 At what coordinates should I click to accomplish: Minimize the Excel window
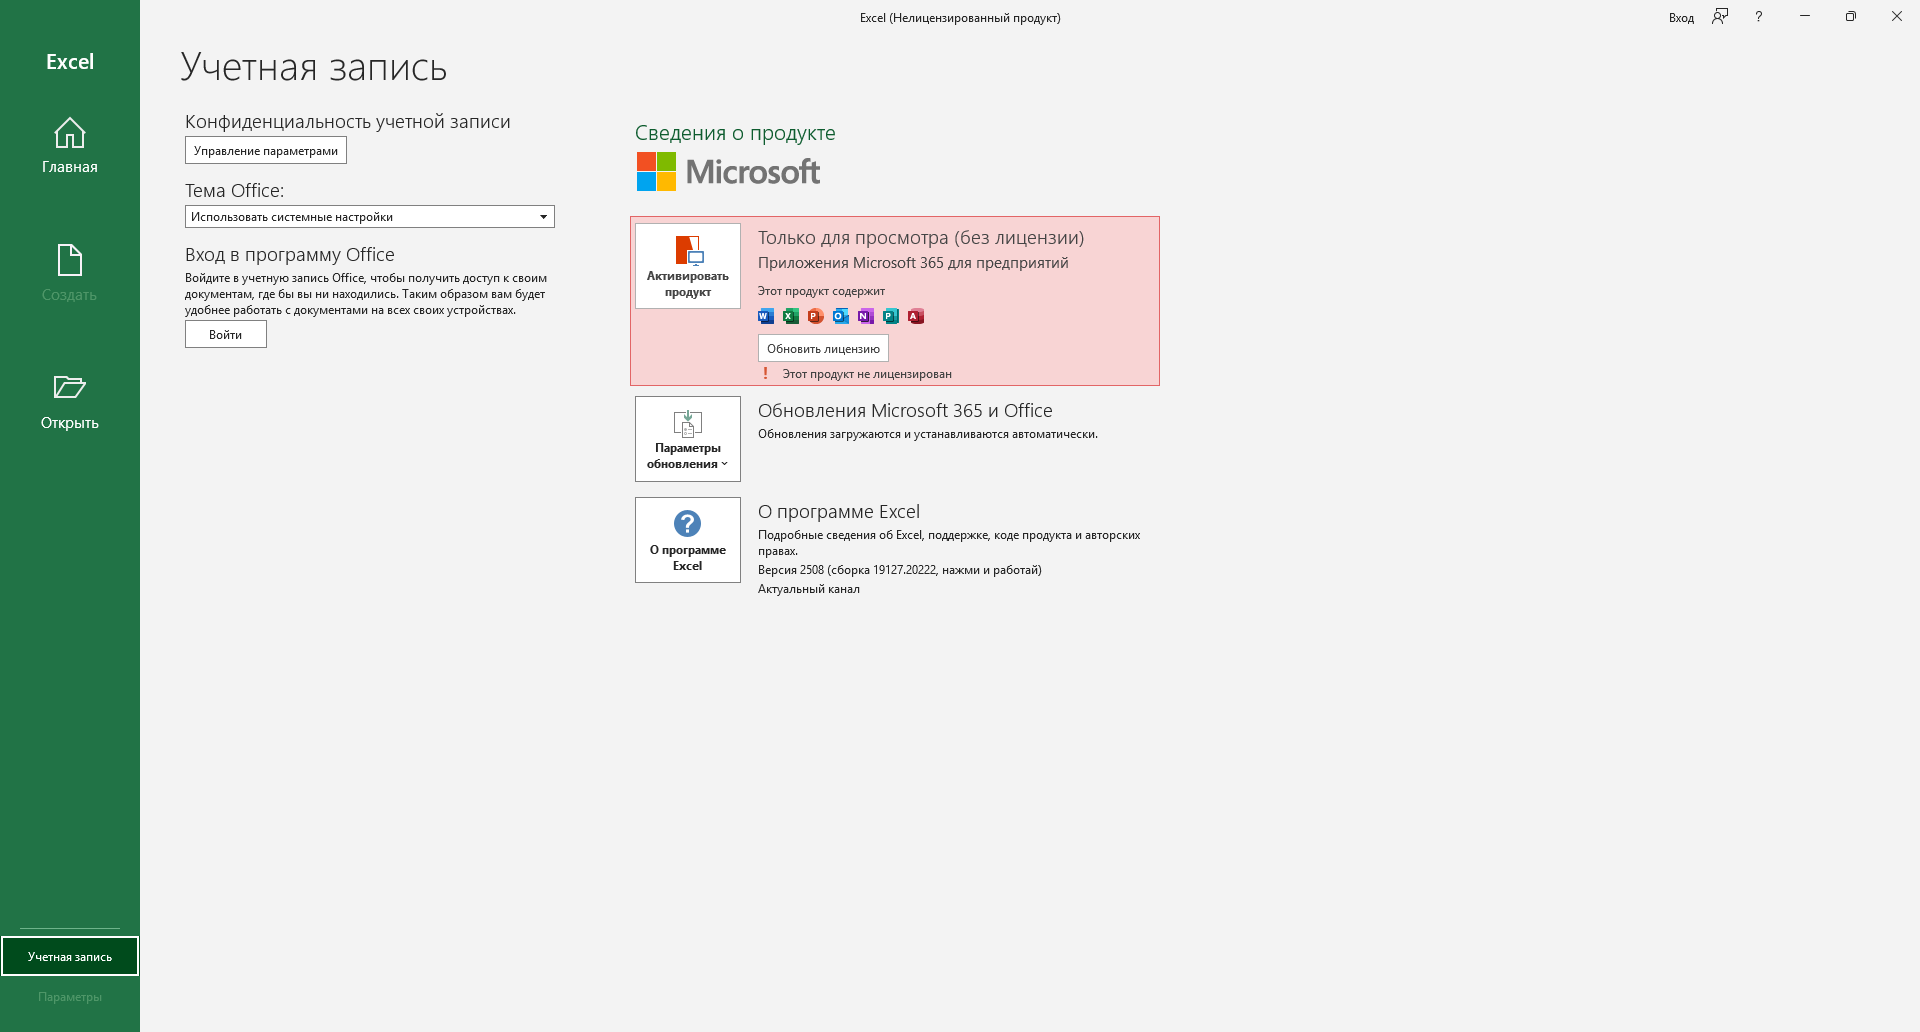coord(1805,16)
